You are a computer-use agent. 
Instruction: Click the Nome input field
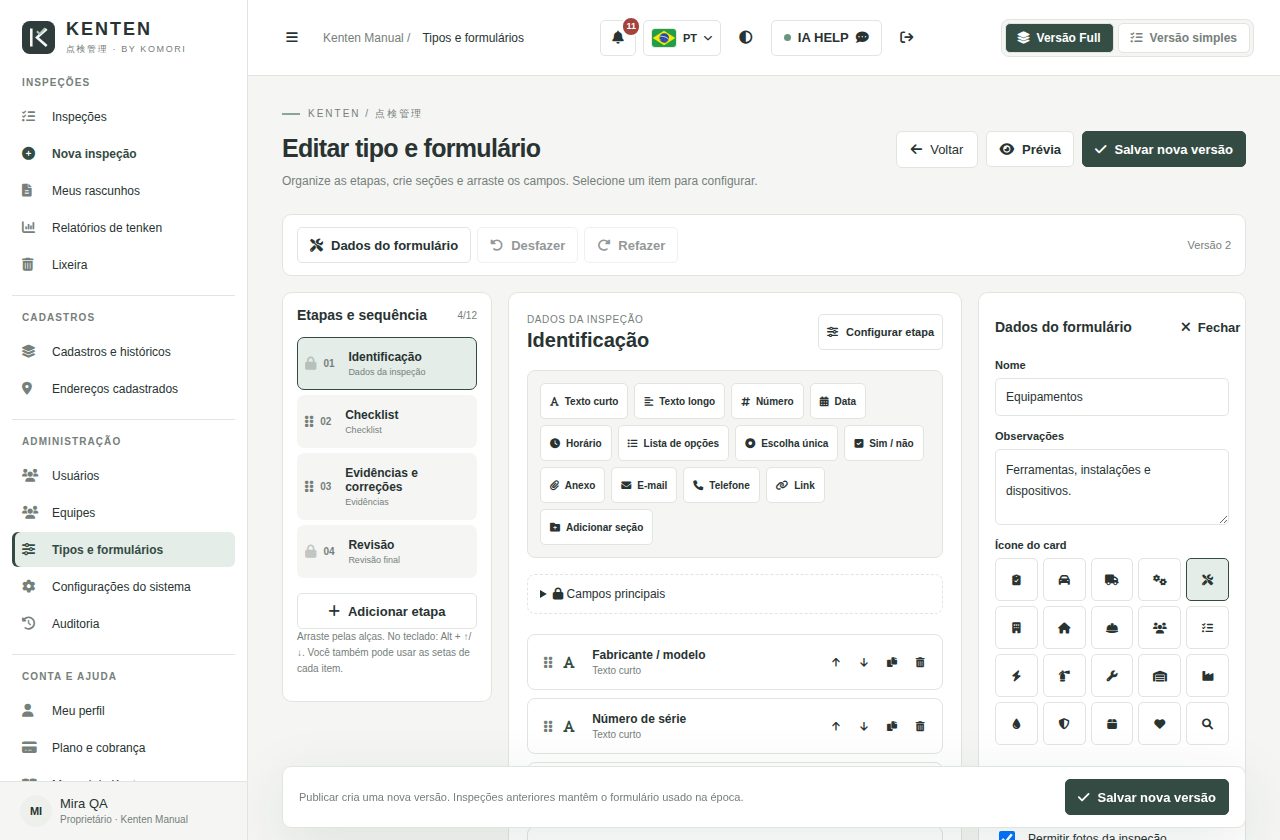1112,397
